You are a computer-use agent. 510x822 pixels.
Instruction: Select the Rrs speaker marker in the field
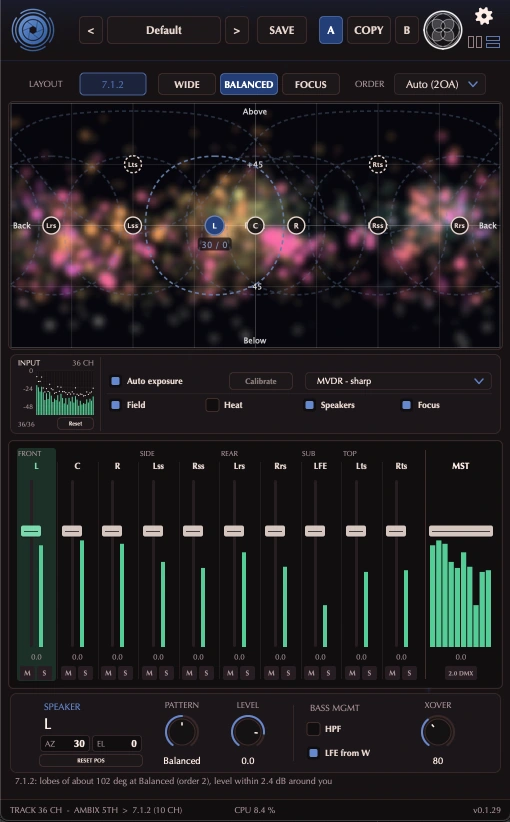coord(459,225)
